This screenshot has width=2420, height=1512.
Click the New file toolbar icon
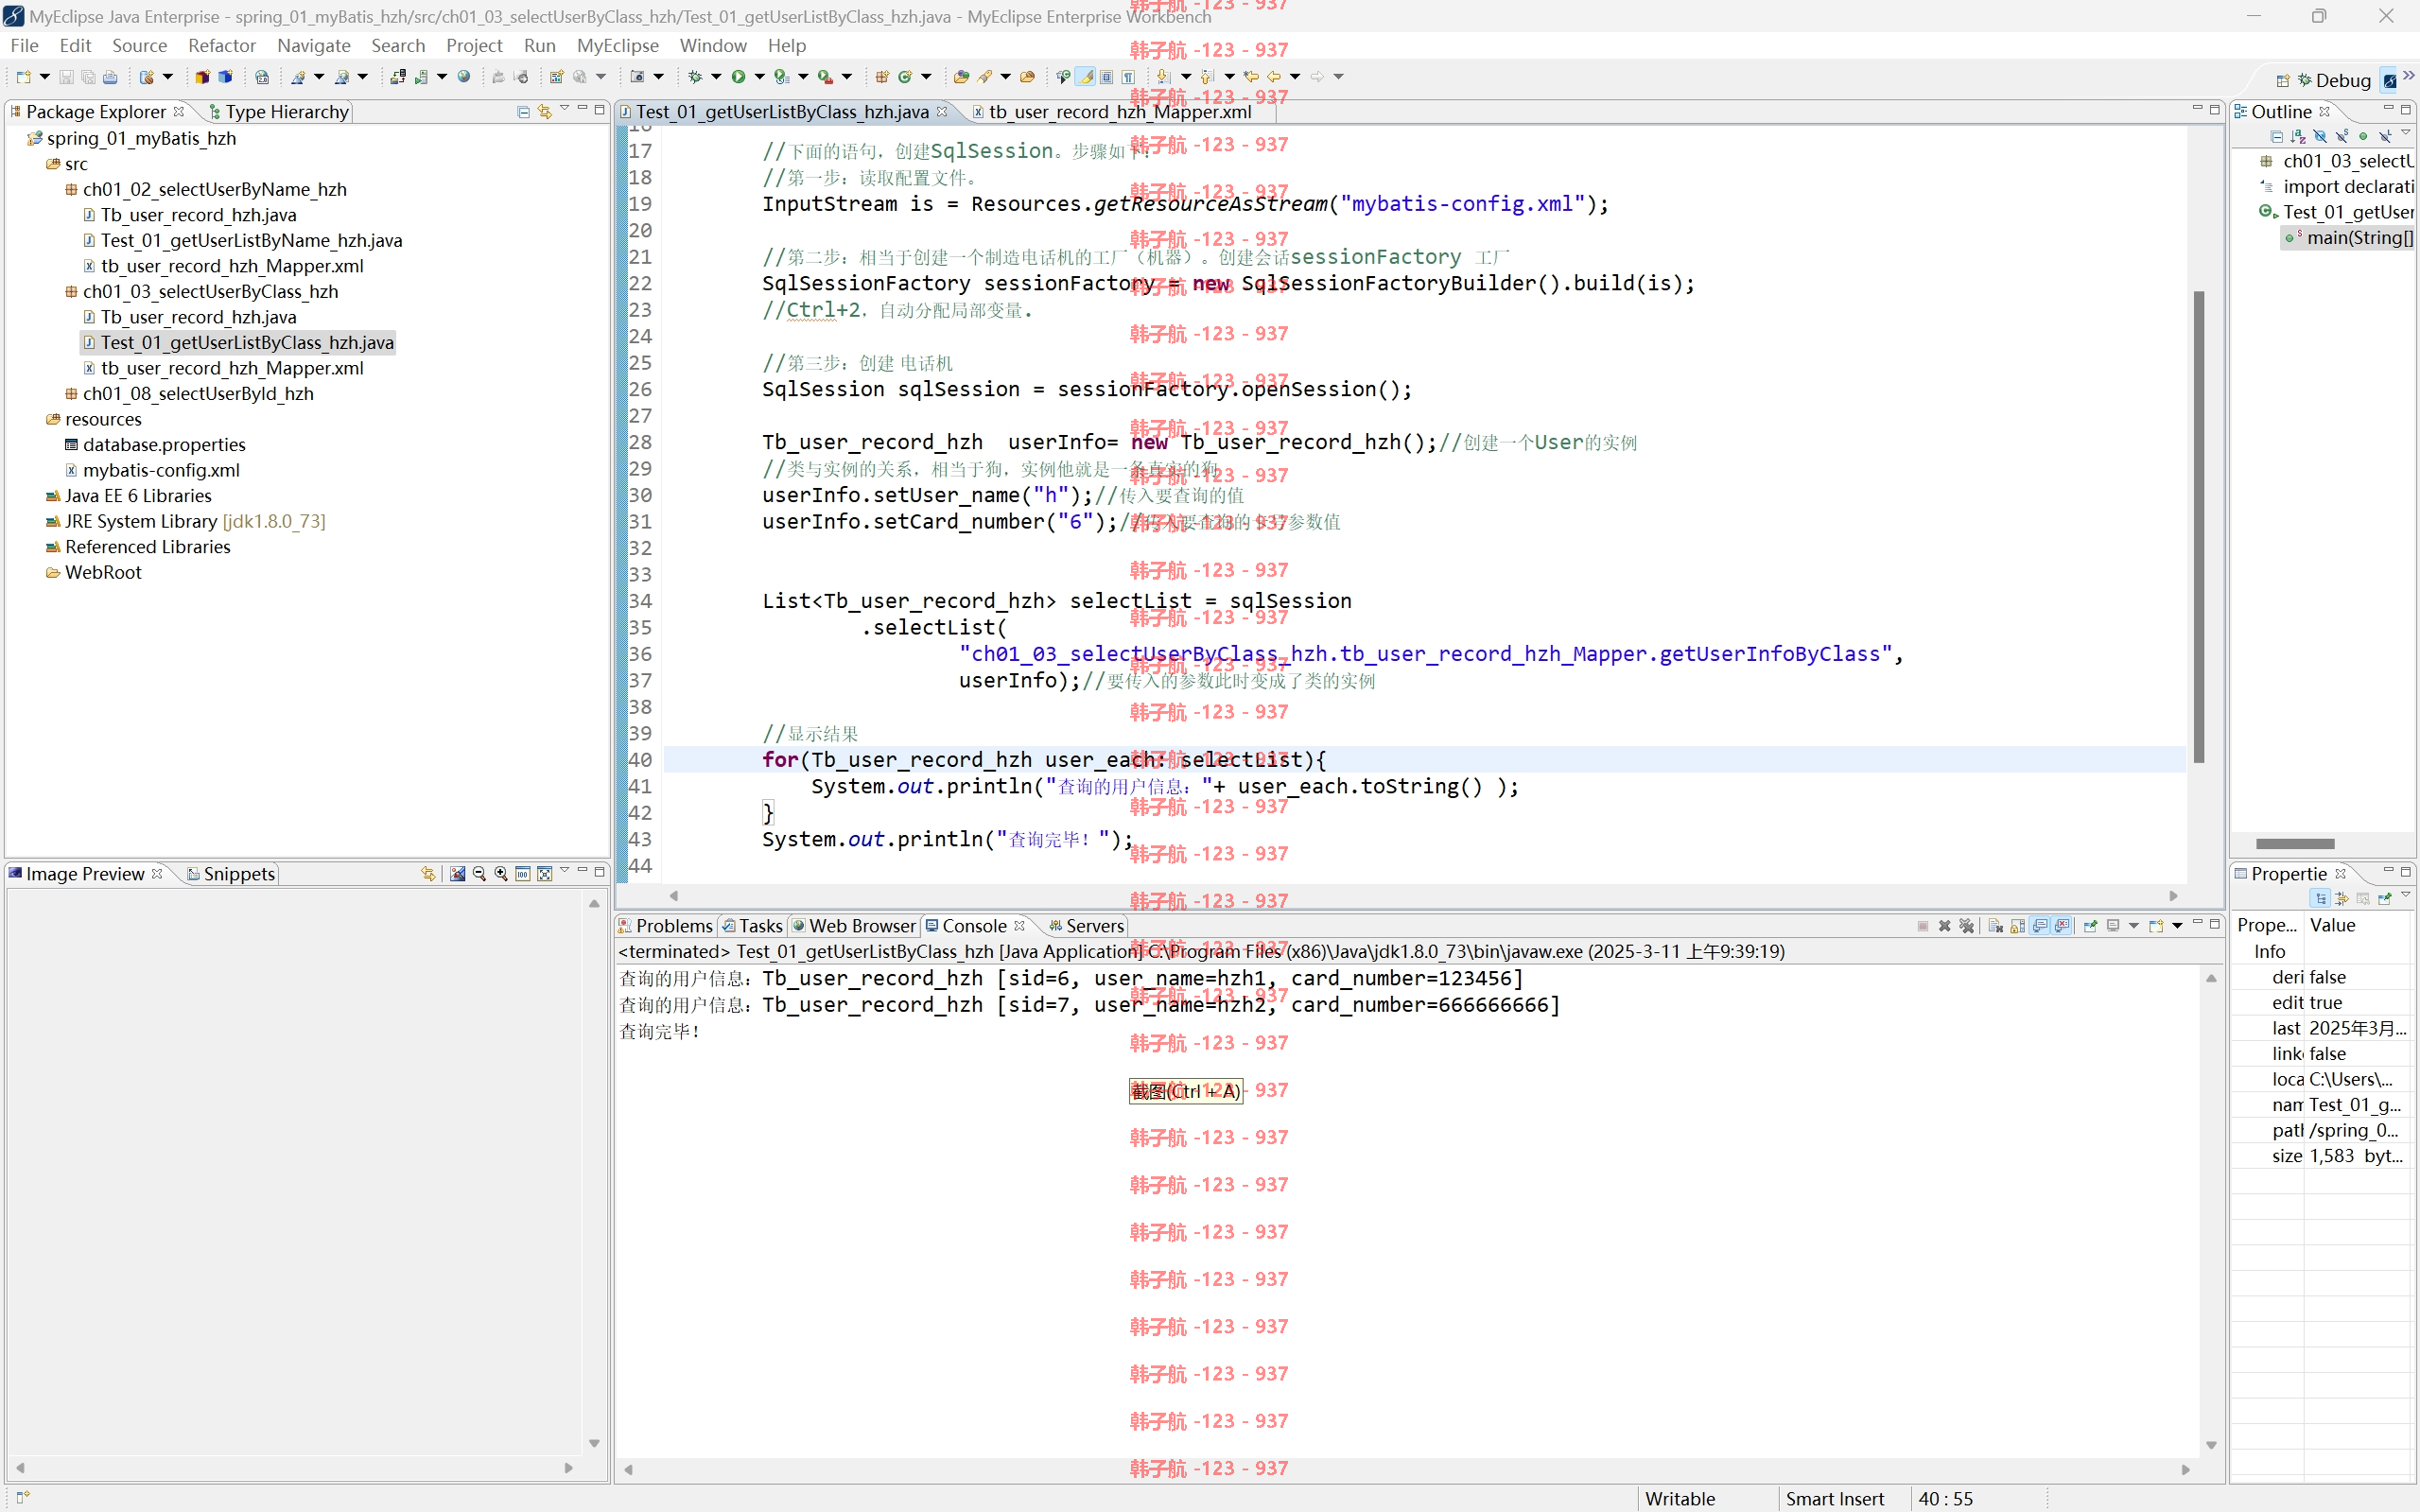tap(23, 77)
